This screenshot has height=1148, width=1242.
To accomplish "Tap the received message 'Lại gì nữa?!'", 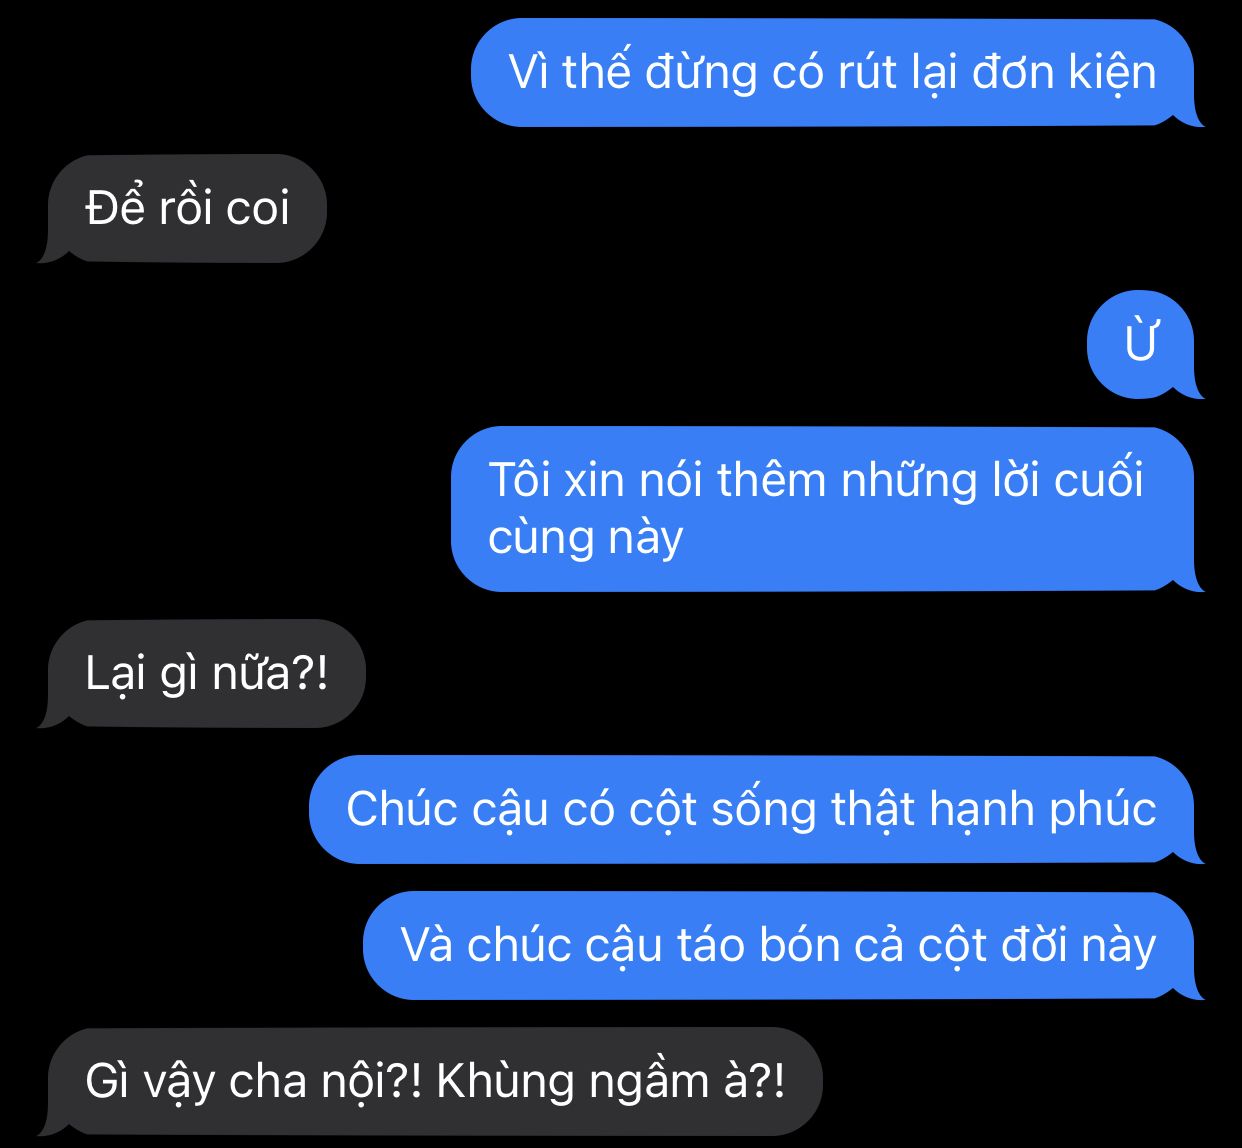I will 203,673.
